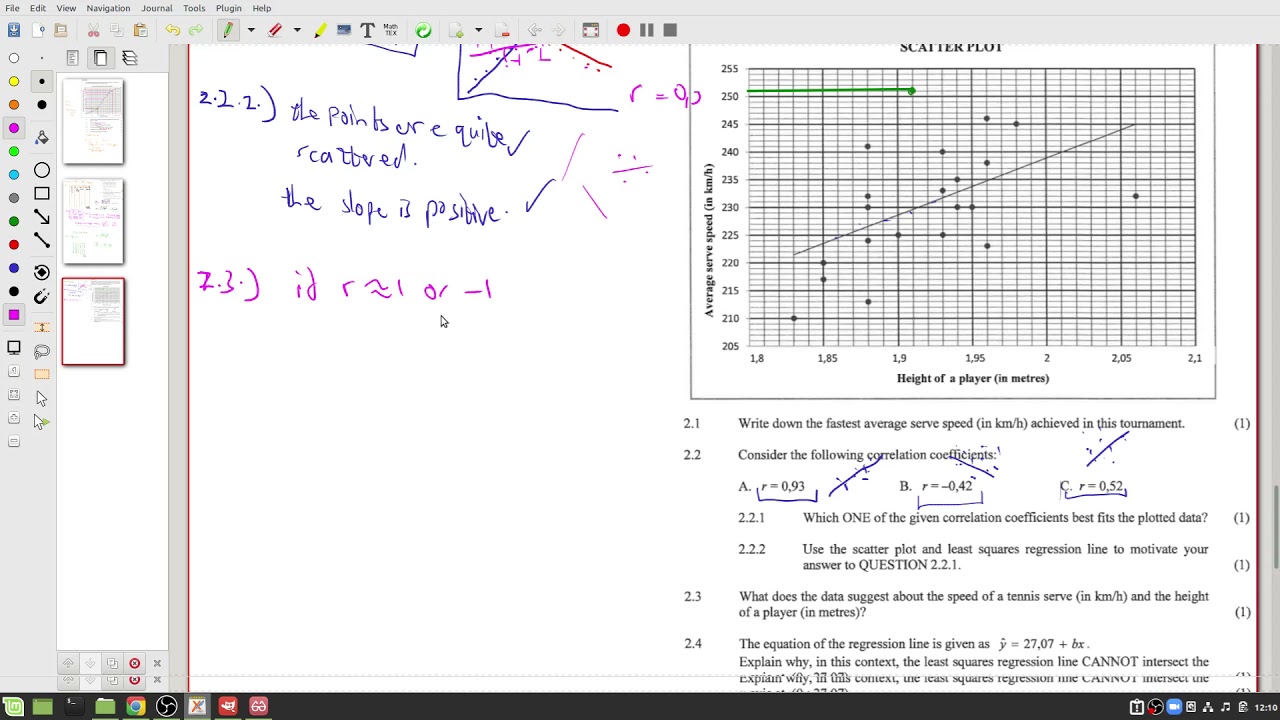Open the Plugin menu
Screen dimensions: 1280x720
coord(229,8)
